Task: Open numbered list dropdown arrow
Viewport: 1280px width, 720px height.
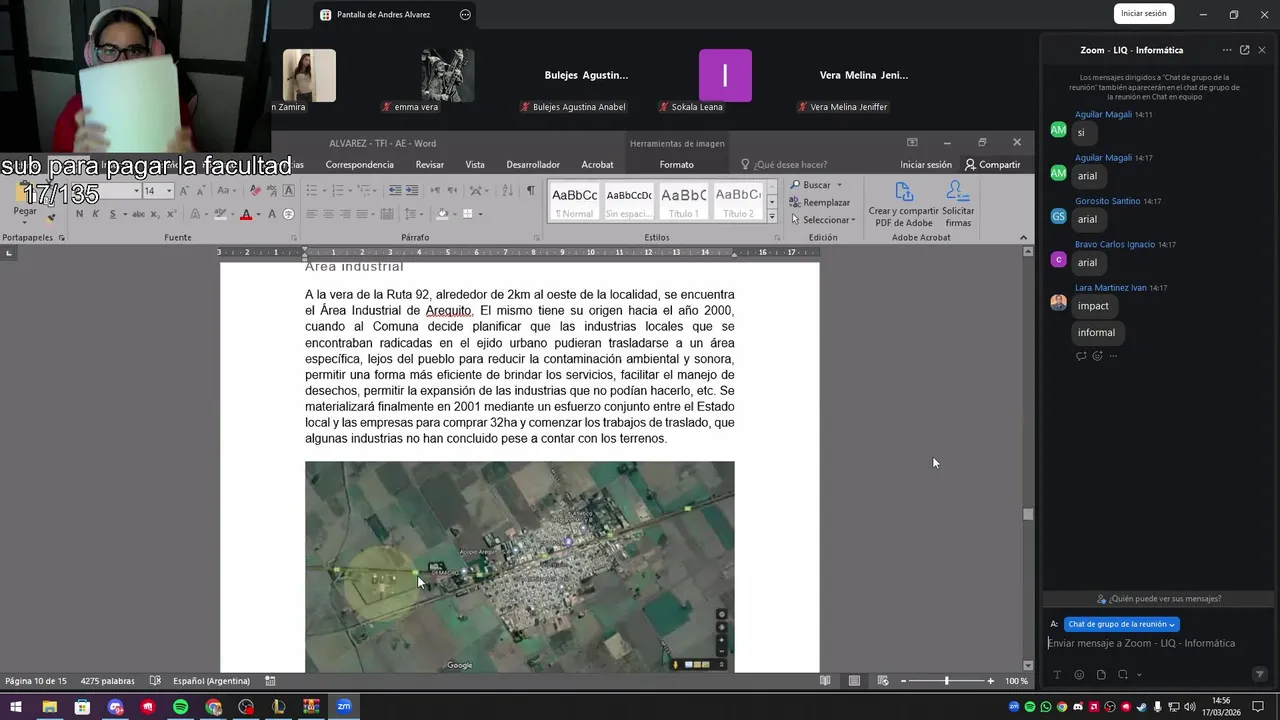Action: (352, 190)
